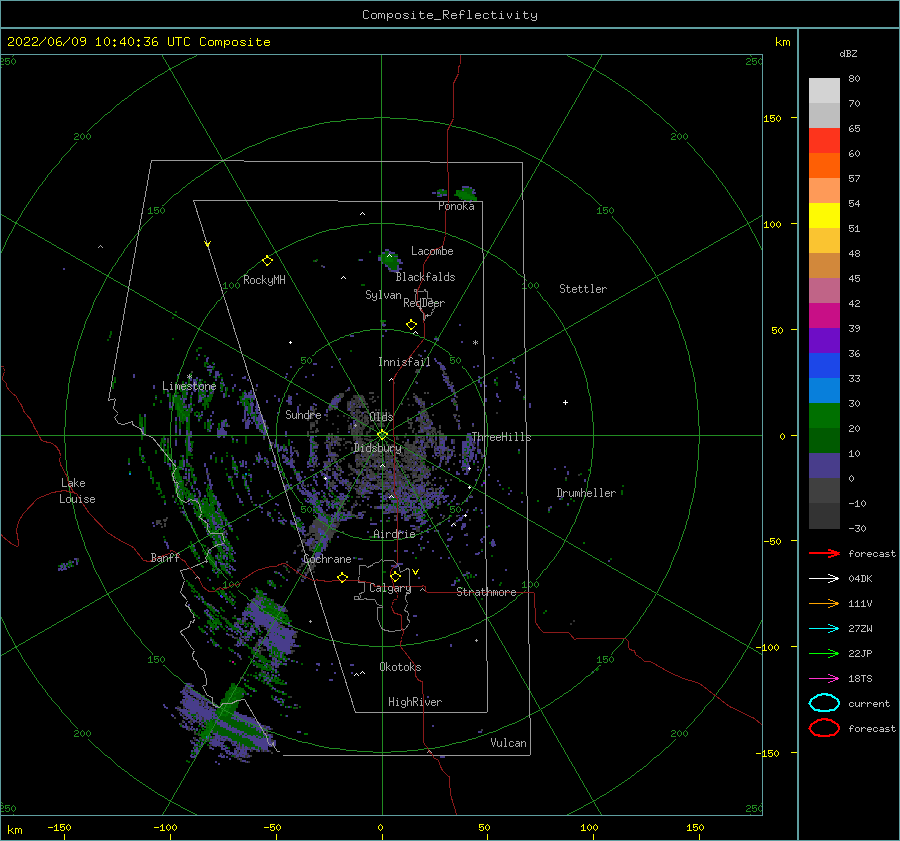Image resolution: width=900 pixels, height=841 pixels.
Task: Select the red 65-60 dBZ swatch
Action: point(824,141)
